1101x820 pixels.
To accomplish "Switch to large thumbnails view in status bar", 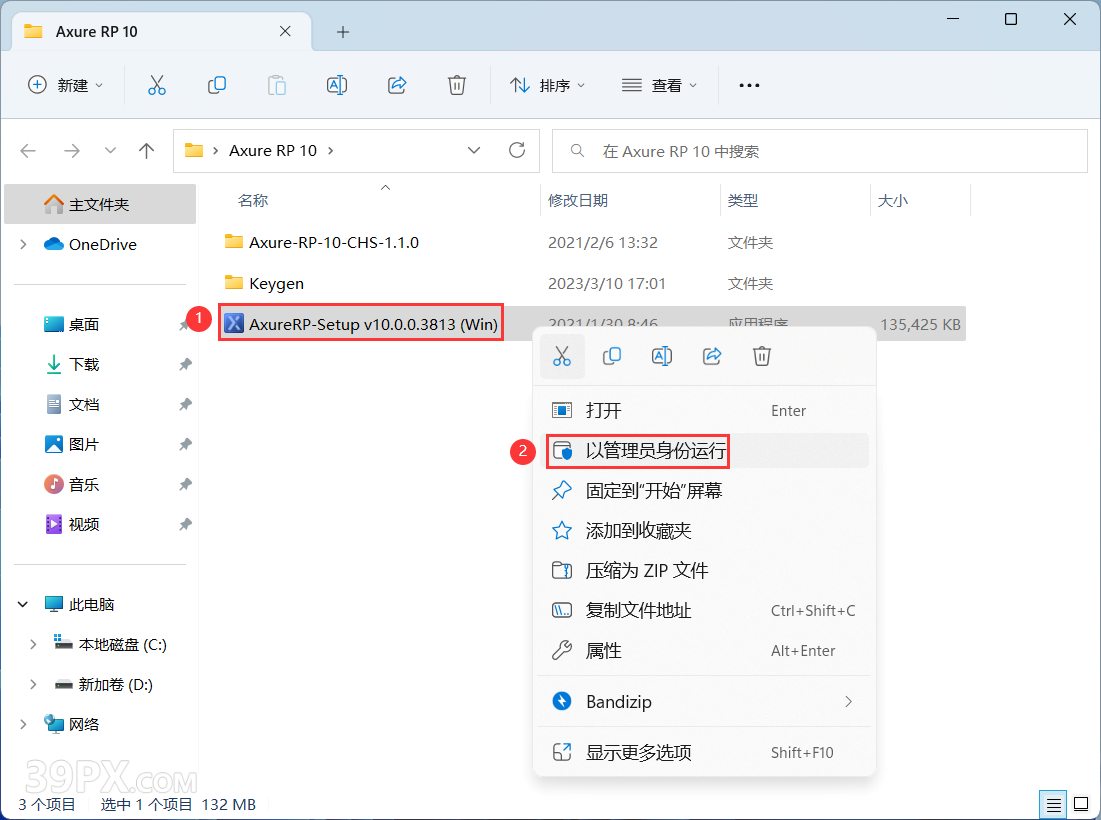I will pyautogui.click(x=1081, y=805).
